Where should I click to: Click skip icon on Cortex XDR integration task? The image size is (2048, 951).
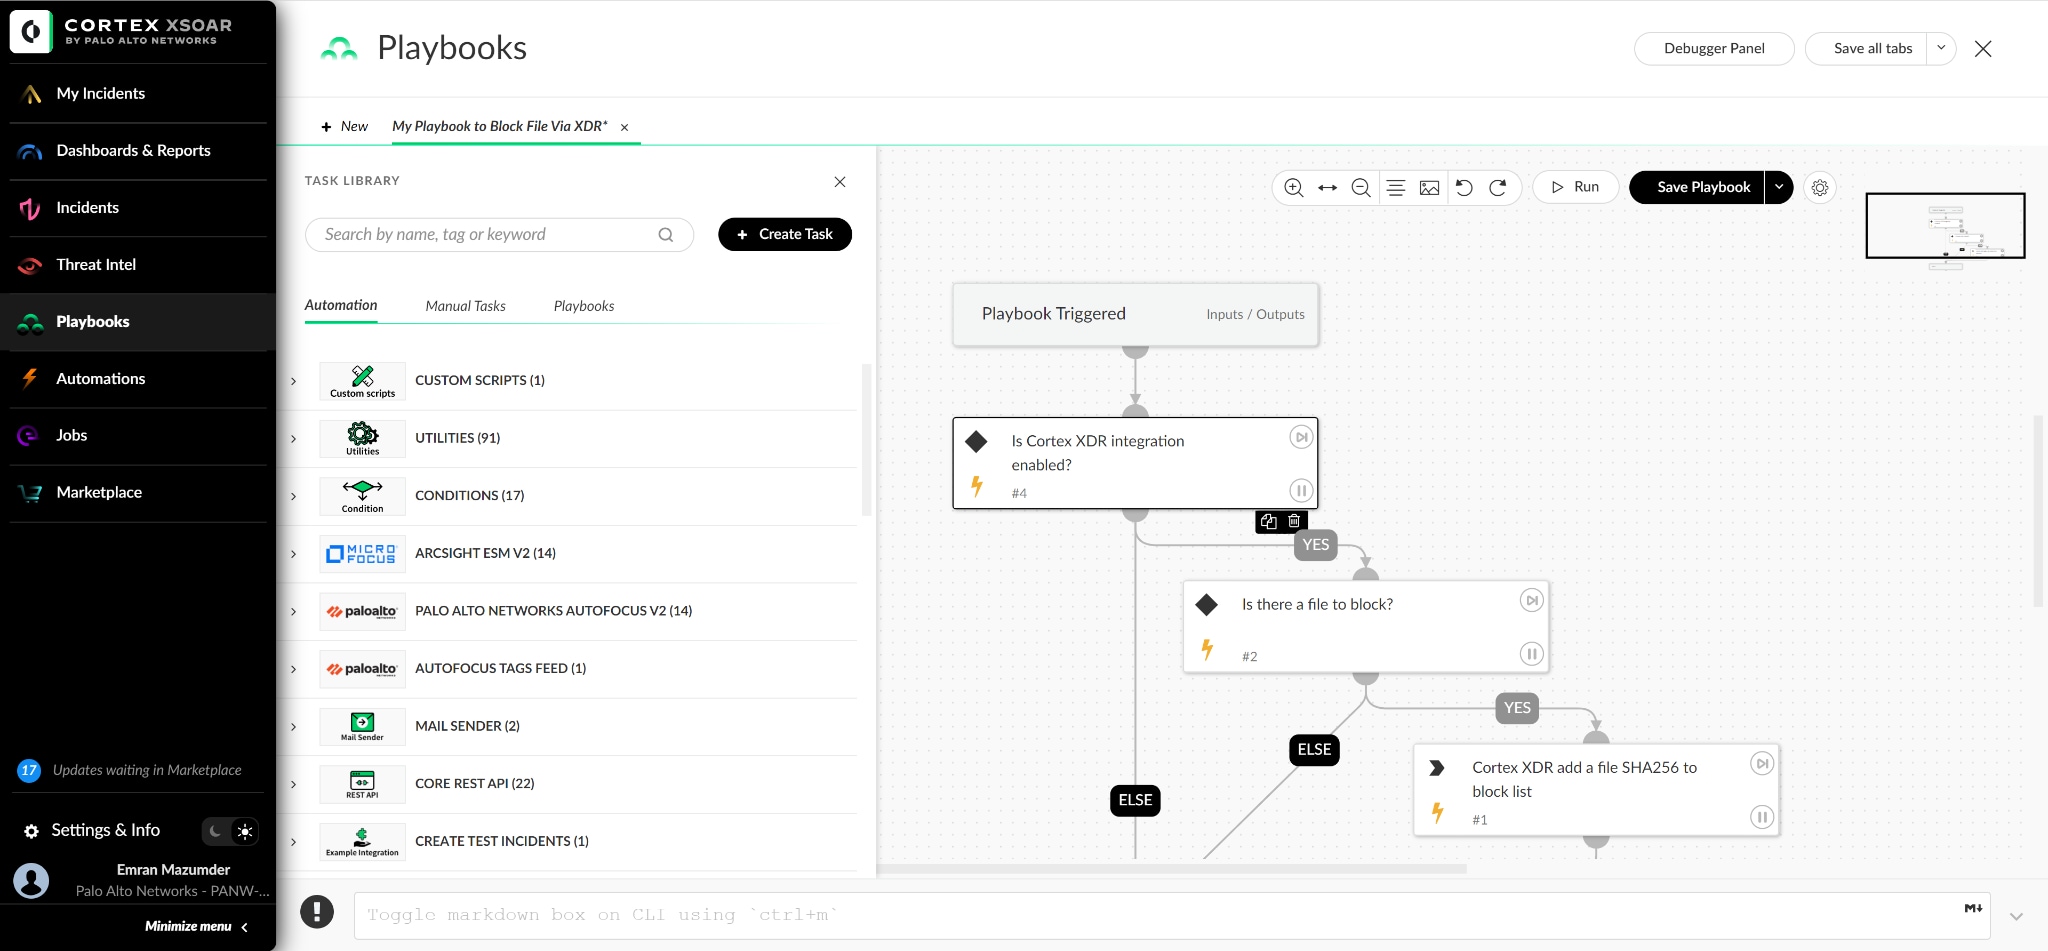pos(1301,437)
